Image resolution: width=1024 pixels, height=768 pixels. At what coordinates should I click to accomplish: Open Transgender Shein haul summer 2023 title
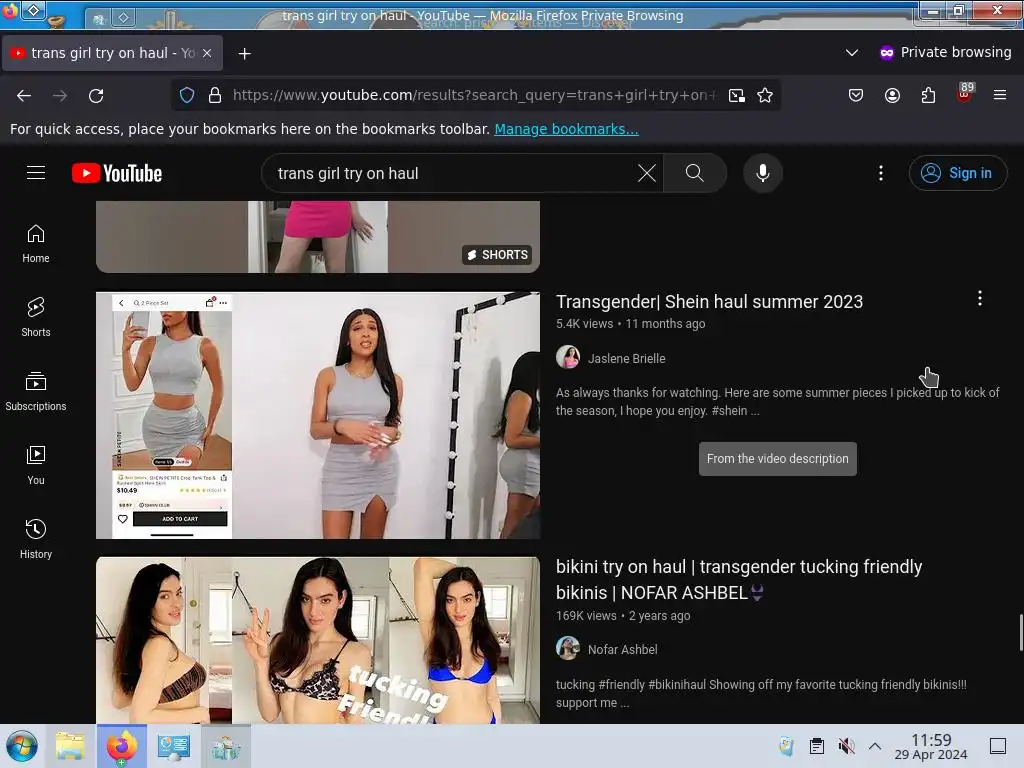709,302
